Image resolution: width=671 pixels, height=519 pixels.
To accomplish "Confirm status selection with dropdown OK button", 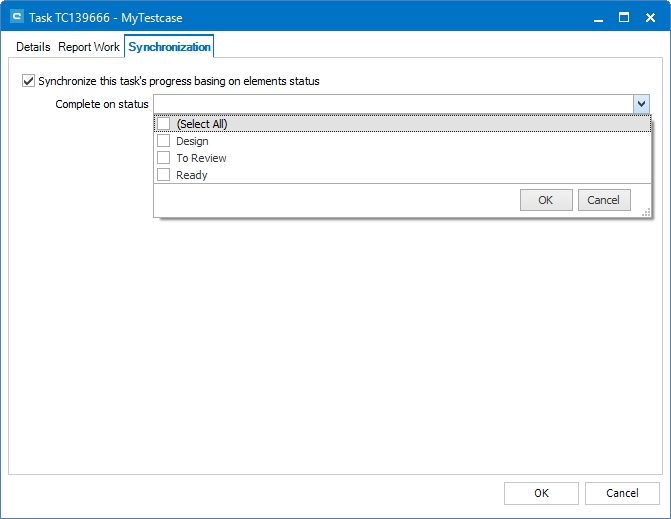I will (x=546, y=200).
